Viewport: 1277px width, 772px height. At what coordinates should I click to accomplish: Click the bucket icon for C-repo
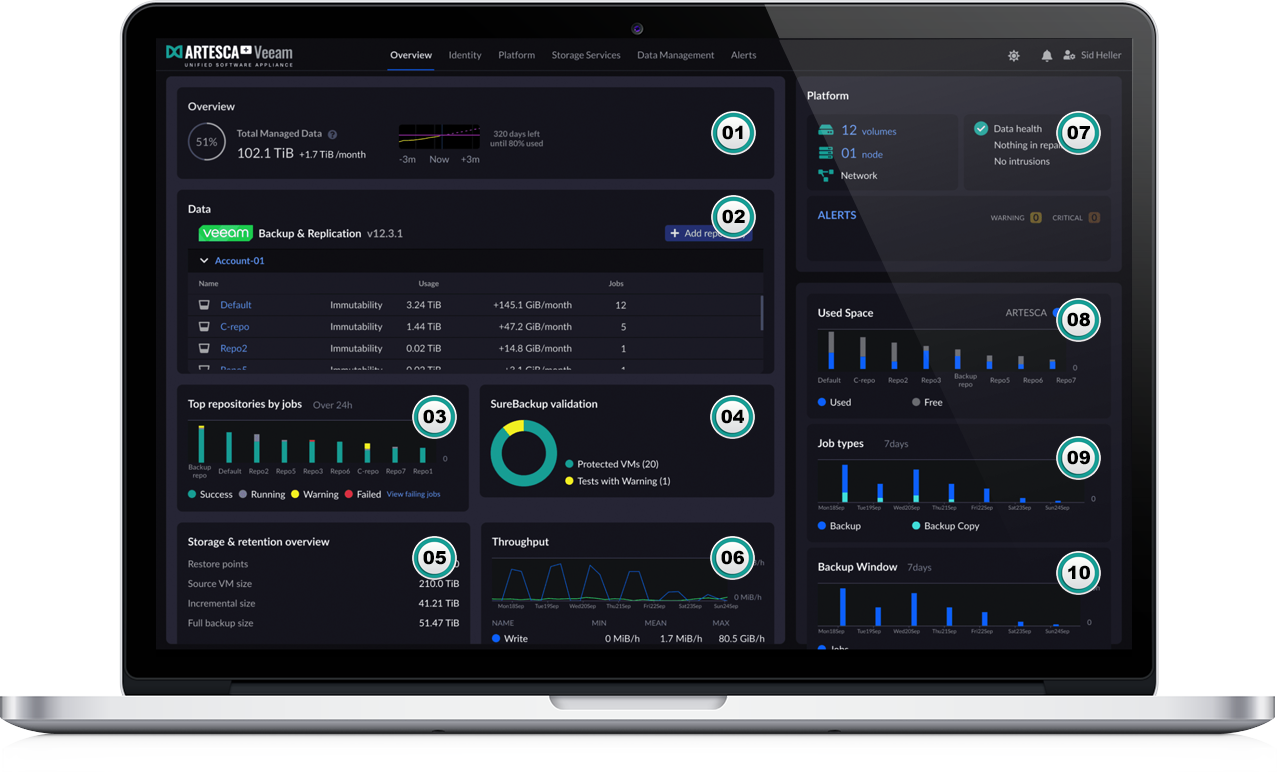[205, 327]
